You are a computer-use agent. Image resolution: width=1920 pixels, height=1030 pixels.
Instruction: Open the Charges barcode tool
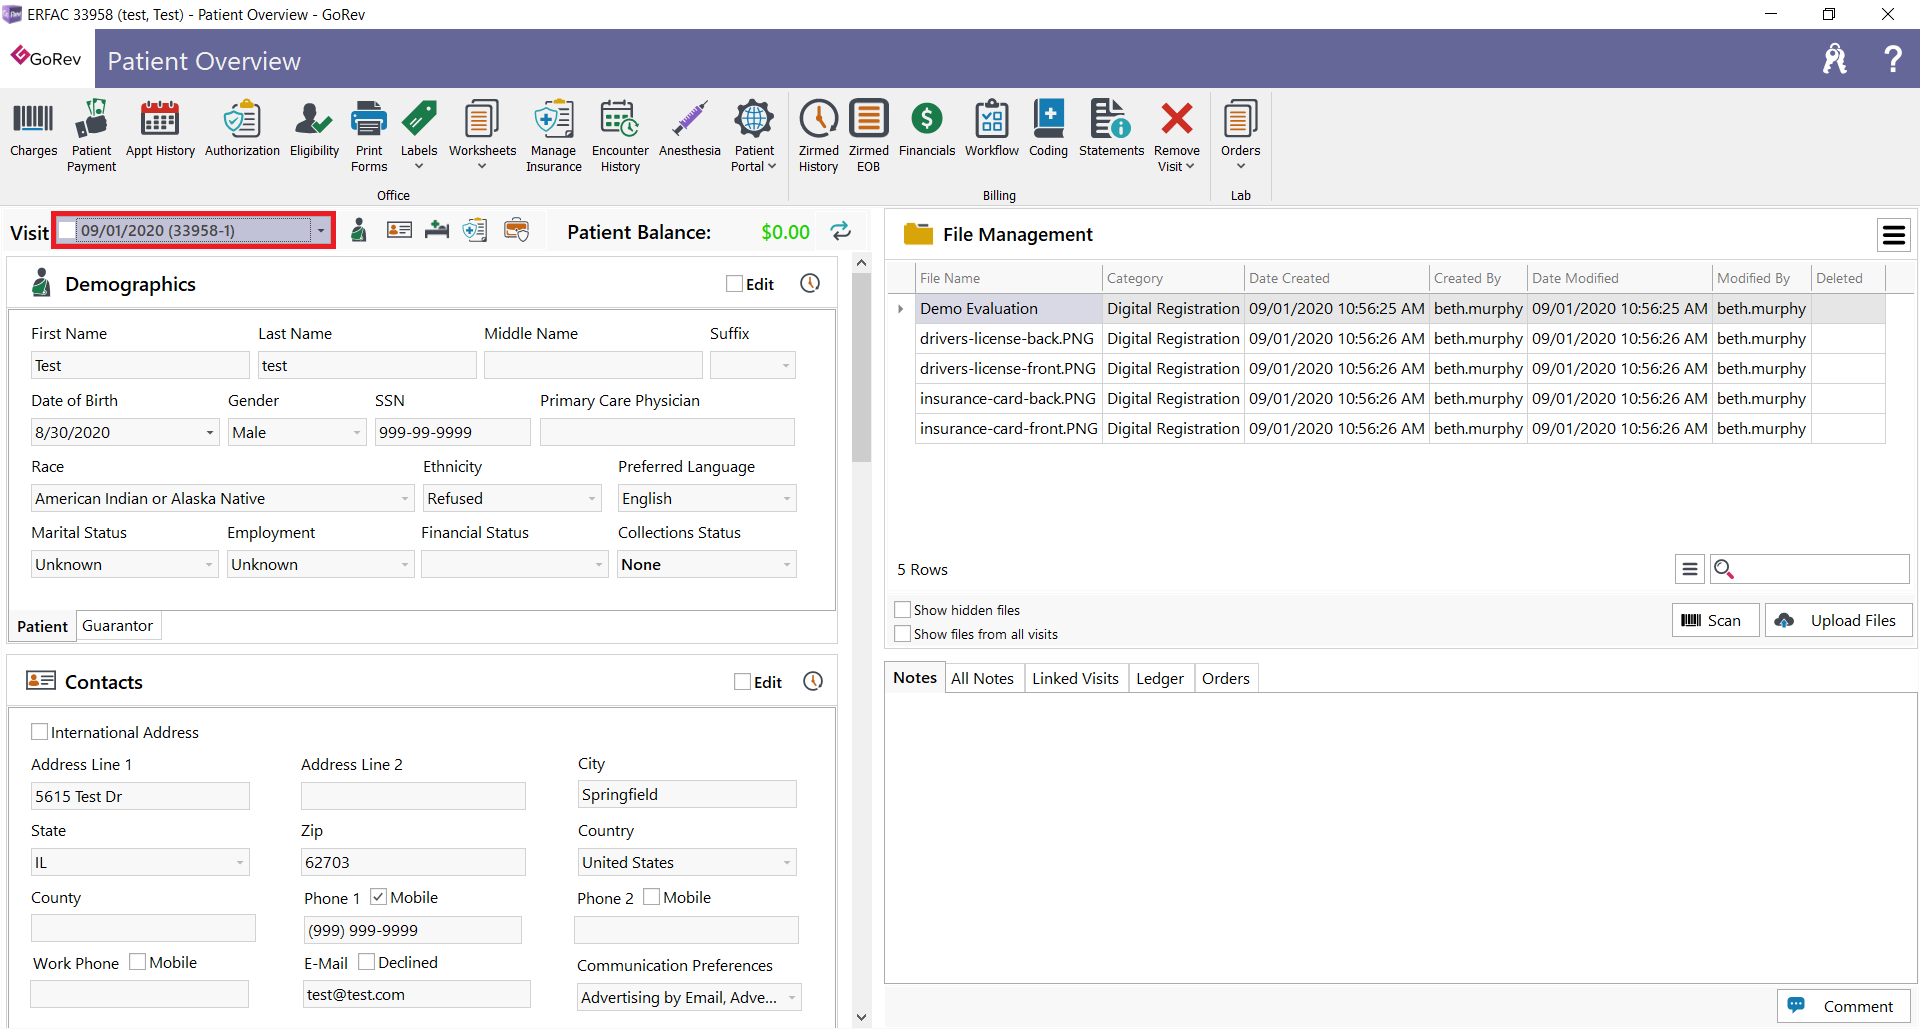(33, 129)
